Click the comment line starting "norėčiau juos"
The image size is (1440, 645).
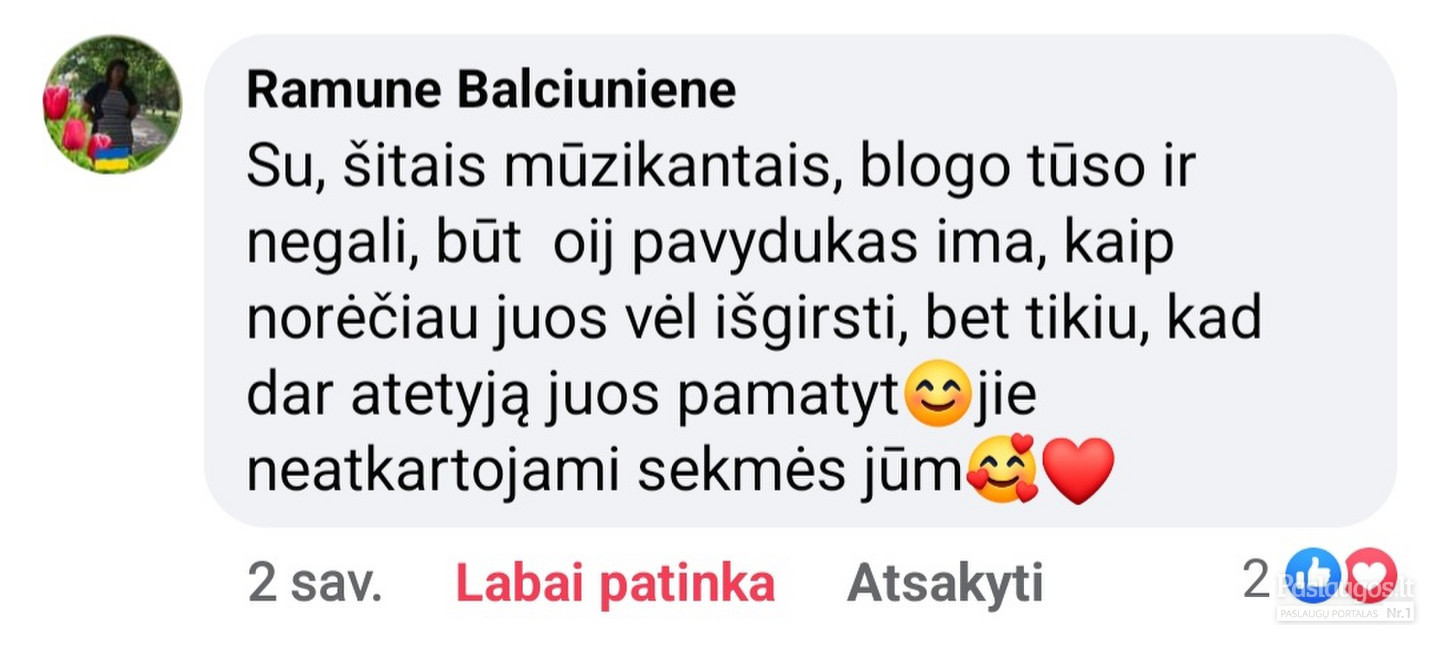coord(753,320)
